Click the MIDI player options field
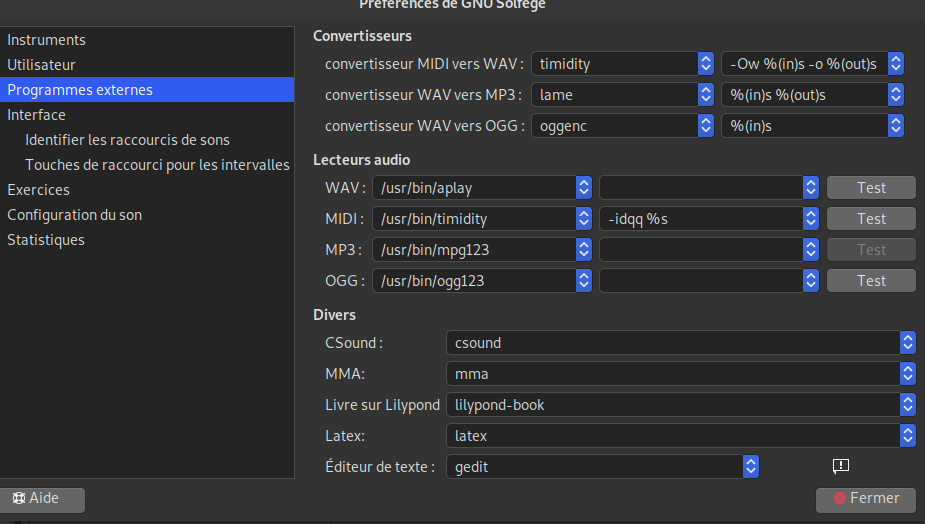Image resolution: width=925 pixels, height=524 pixels. tap(700, 219)
